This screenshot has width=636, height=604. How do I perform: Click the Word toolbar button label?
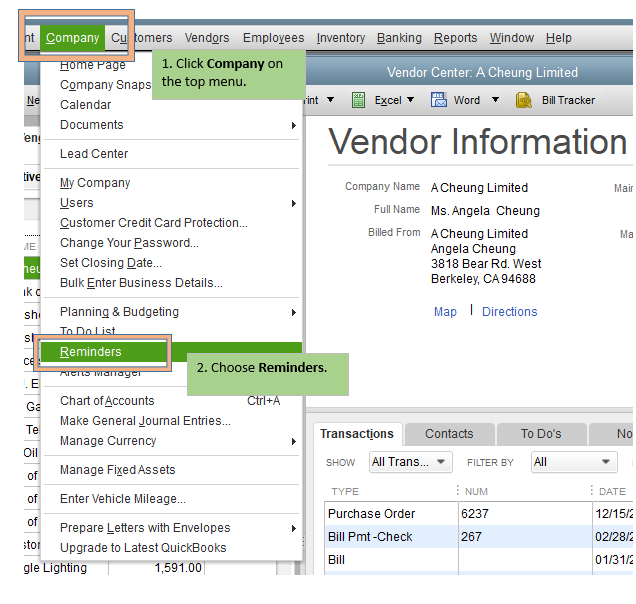click(x=467, y=100)
